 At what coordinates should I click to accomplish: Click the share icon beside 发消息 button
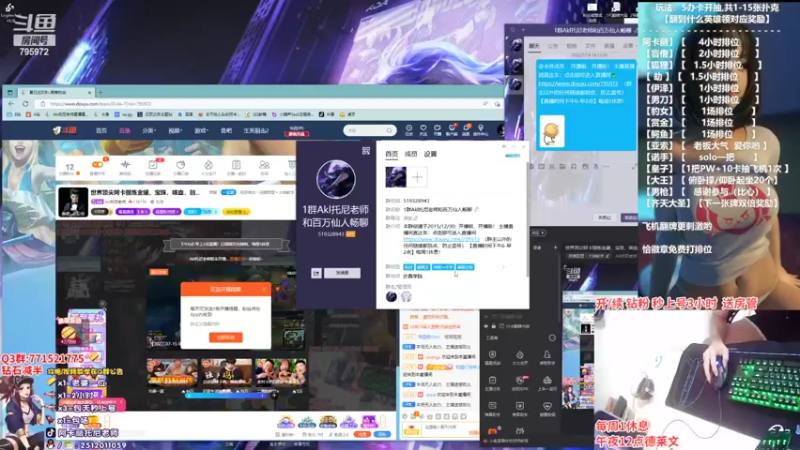click(x=316, y=273)
